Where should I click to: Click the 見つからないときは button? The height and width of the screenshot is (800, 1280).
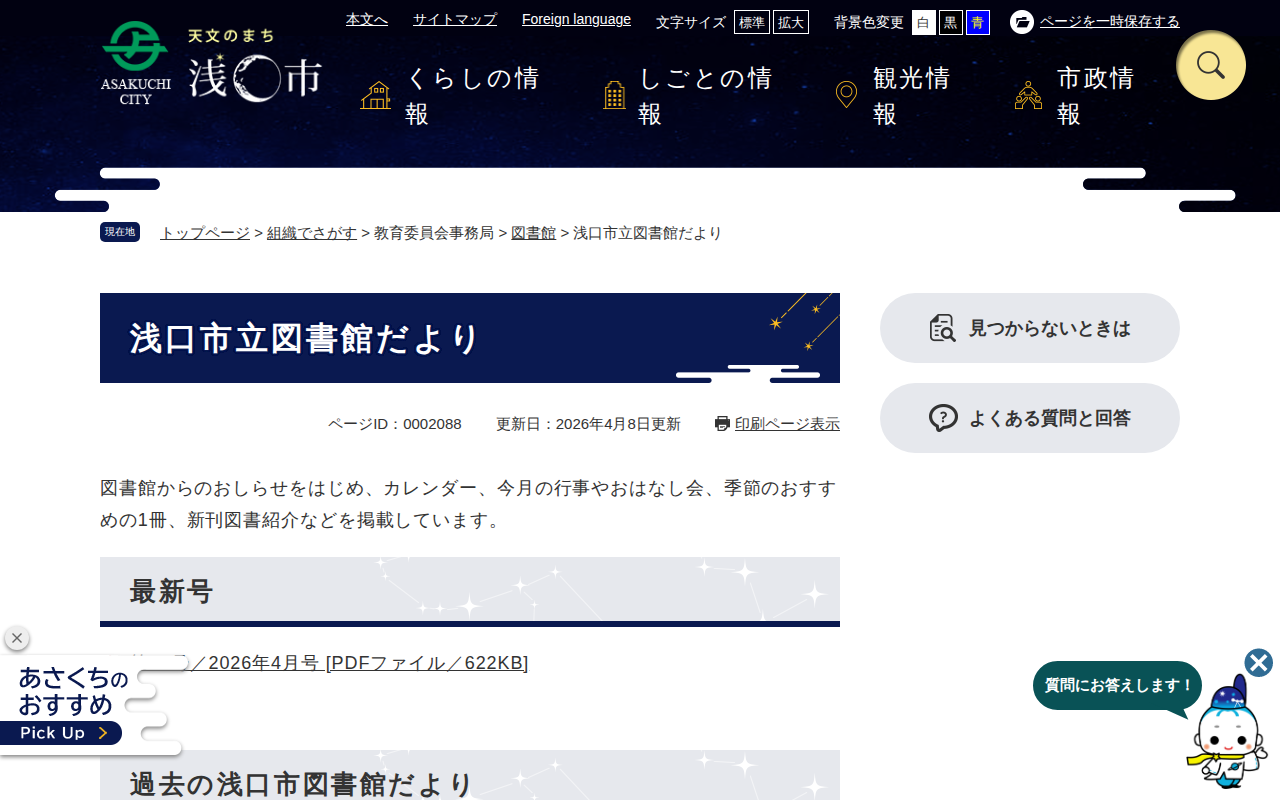click(1030, 328)
